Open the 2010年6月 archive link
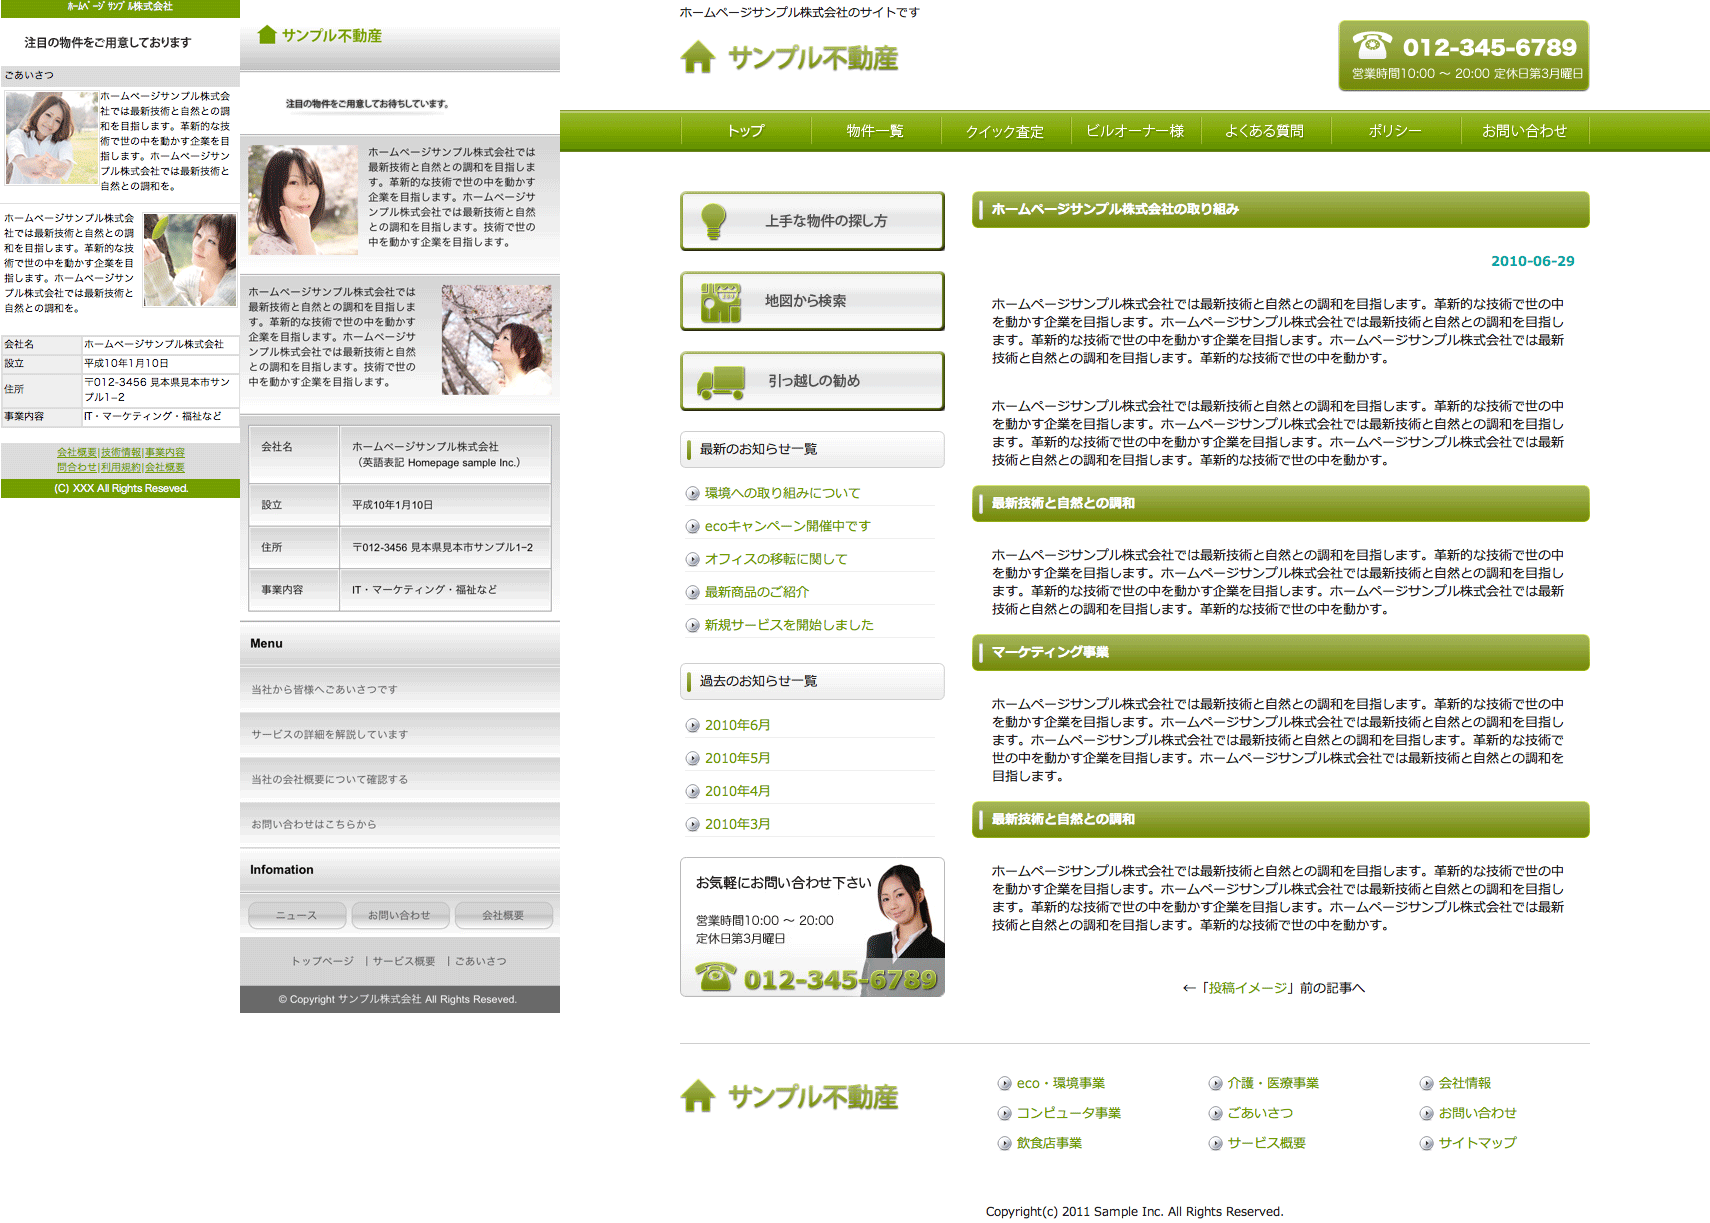The width and height of the screenshot is (1710, 1223). pyautogui.click(x=737, y=725)
